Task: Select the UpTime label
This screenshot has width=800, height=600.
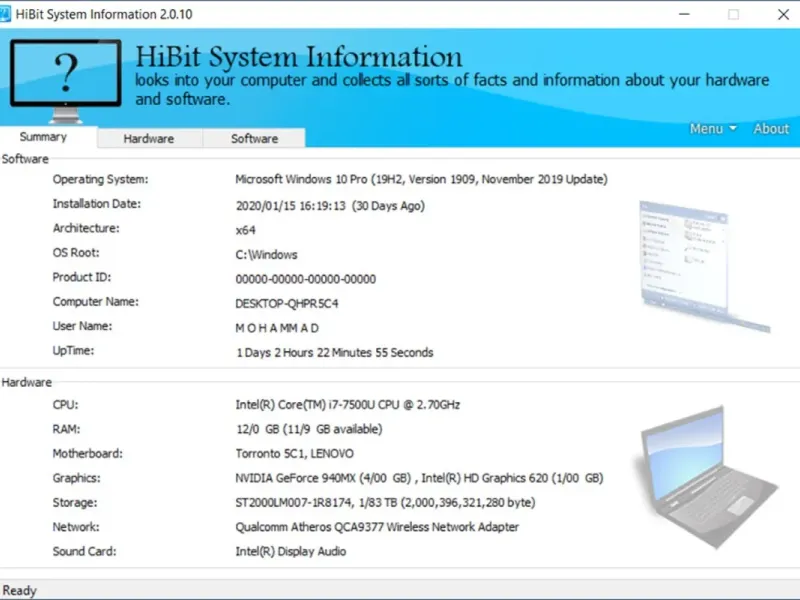Action: pos(73,351)
